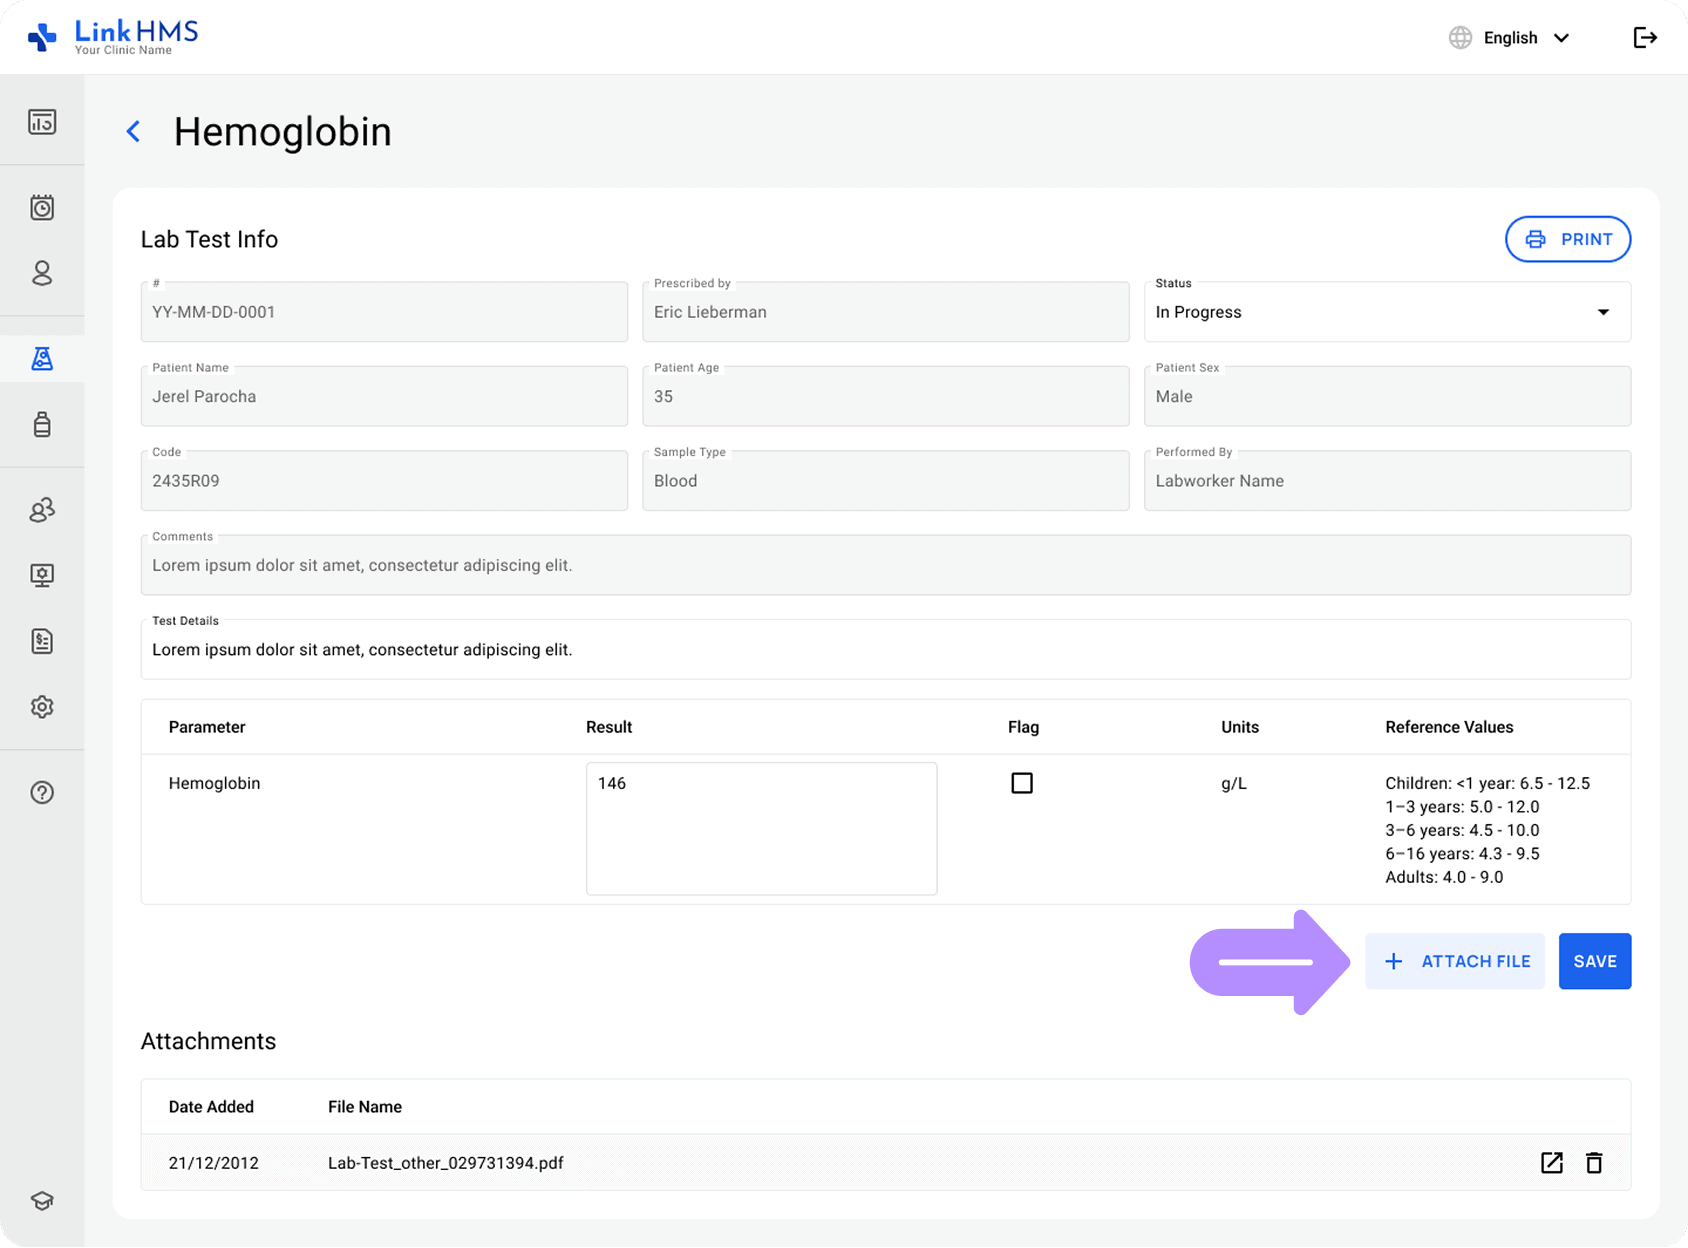Select the lab tests flask icon
Image resolution: width=1688 pixels, height=1248 pixels.
[x=42, y=359]
